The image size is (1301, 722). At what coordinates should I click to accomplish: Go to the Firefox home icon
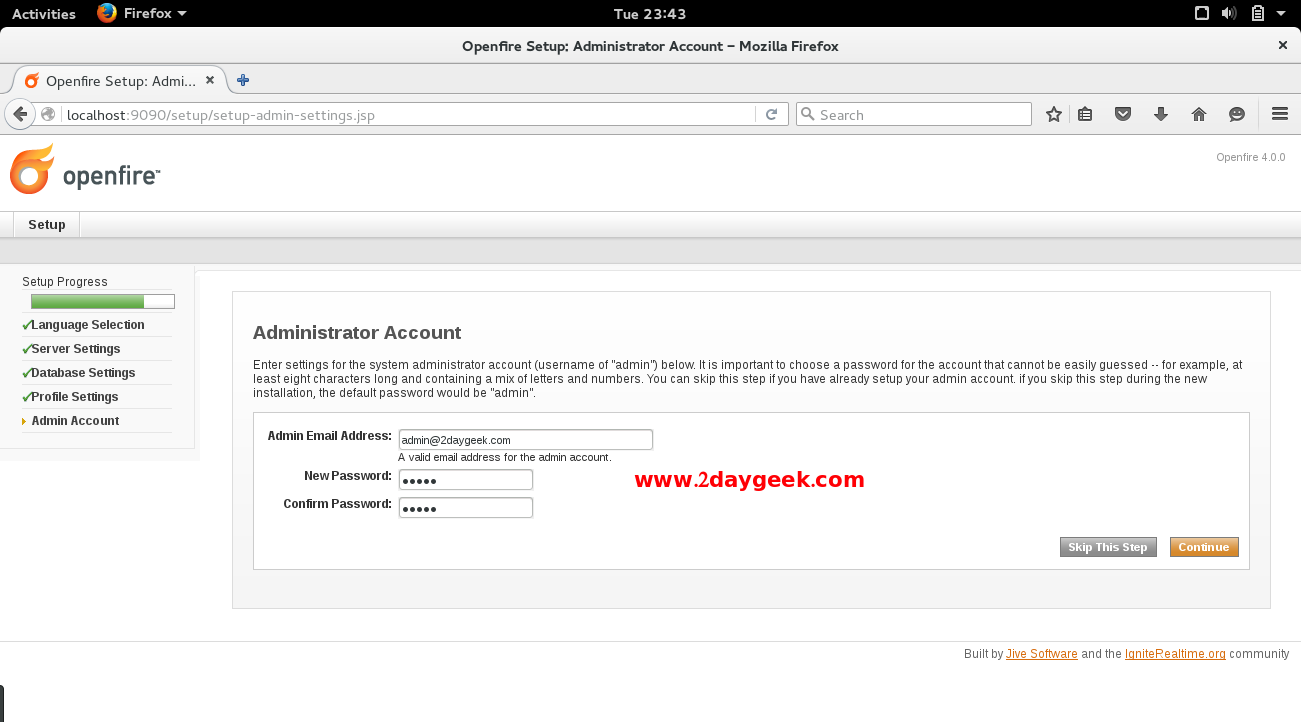point(1199,114)
